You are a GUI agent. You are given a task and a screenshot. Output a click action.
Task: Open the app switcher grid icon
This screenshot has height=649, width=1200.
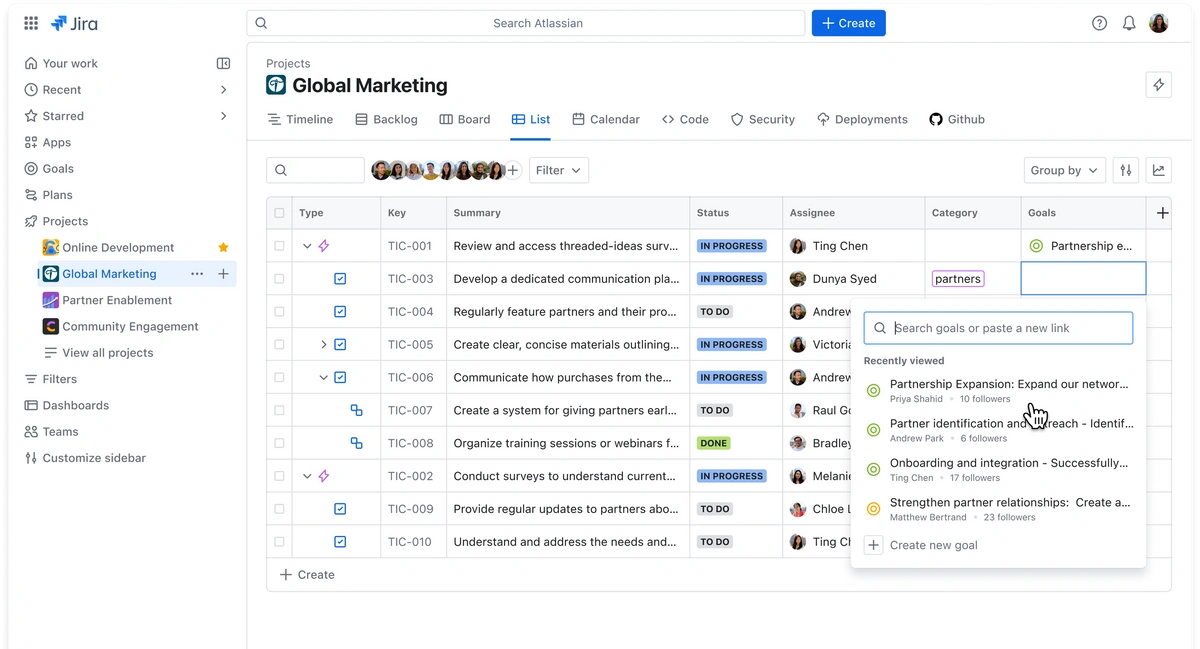pyautogui.click(x=30, y=22)
